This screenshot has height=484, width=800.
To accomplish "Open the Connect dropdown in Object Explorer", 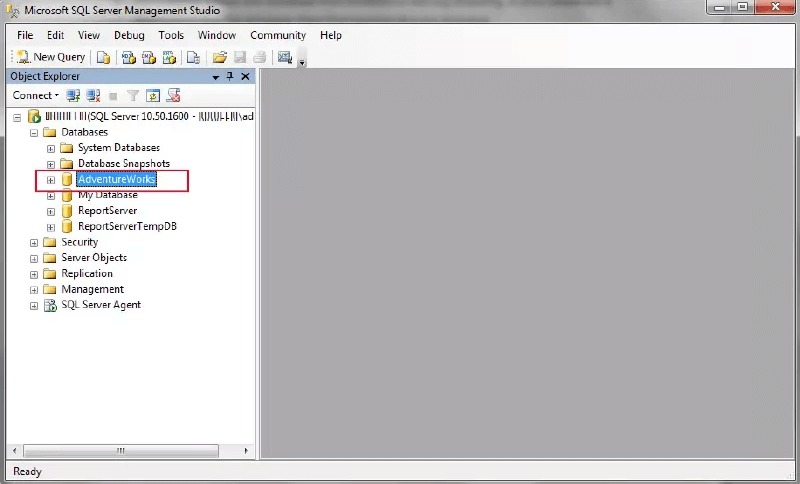I will [36, 95].
